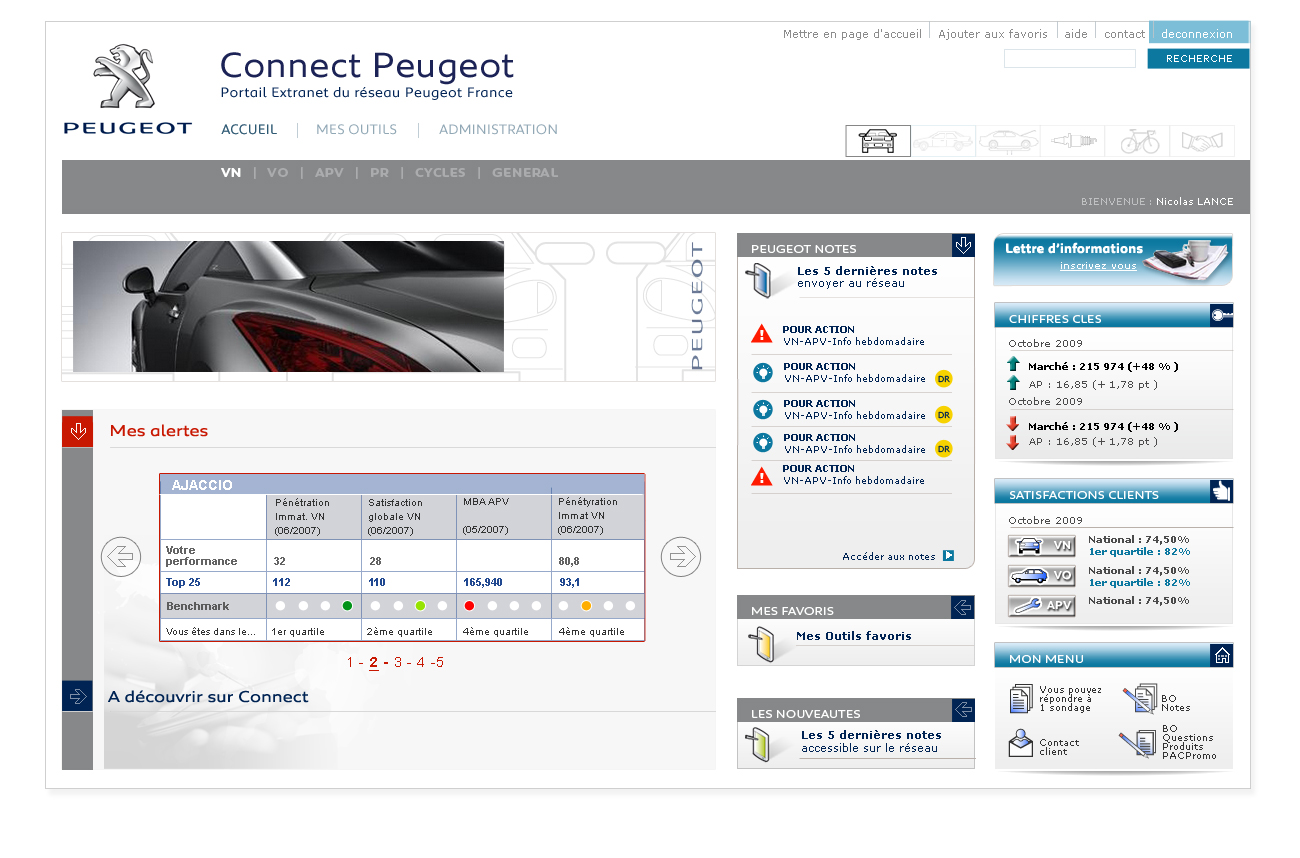Switch to the VO sub-tab
This screenshot has height=858, width=1300.
tap(278, 172)
